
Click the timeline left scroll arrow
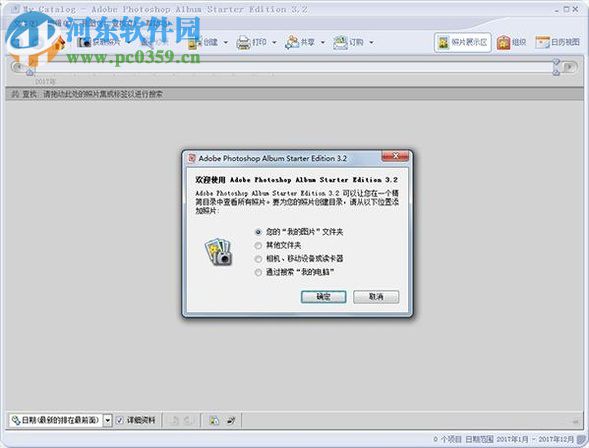(x=17, y=67)
